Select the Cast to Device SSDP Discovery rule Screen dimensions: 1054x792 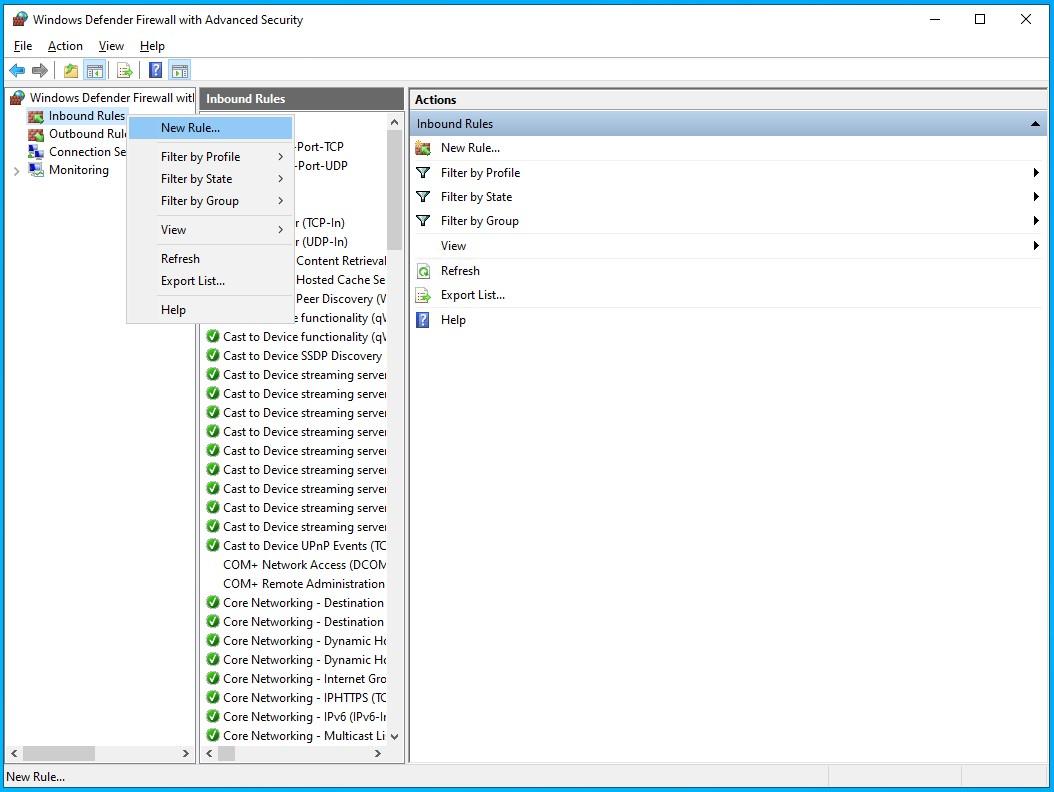[302, 356]
